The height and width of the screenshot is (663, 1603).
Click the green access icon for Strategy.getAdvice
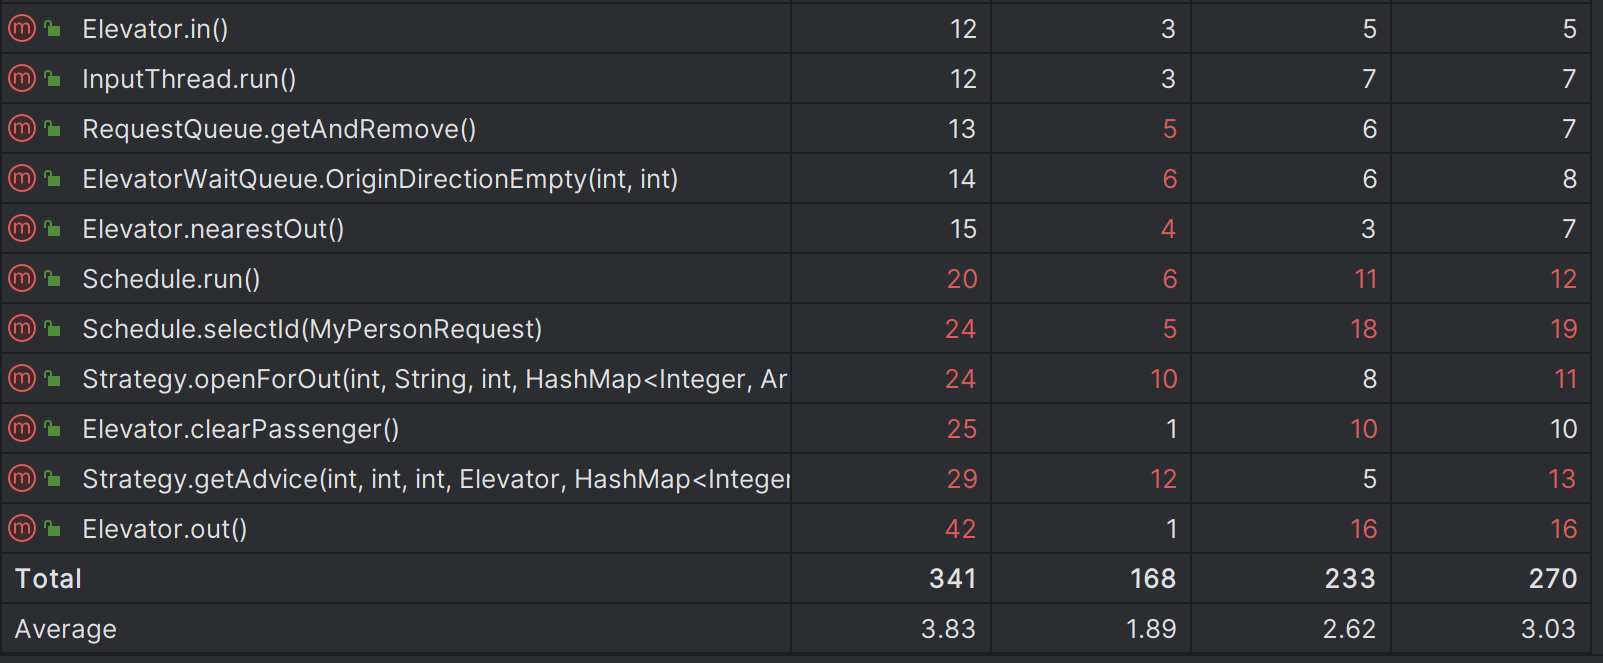point(53,479)
